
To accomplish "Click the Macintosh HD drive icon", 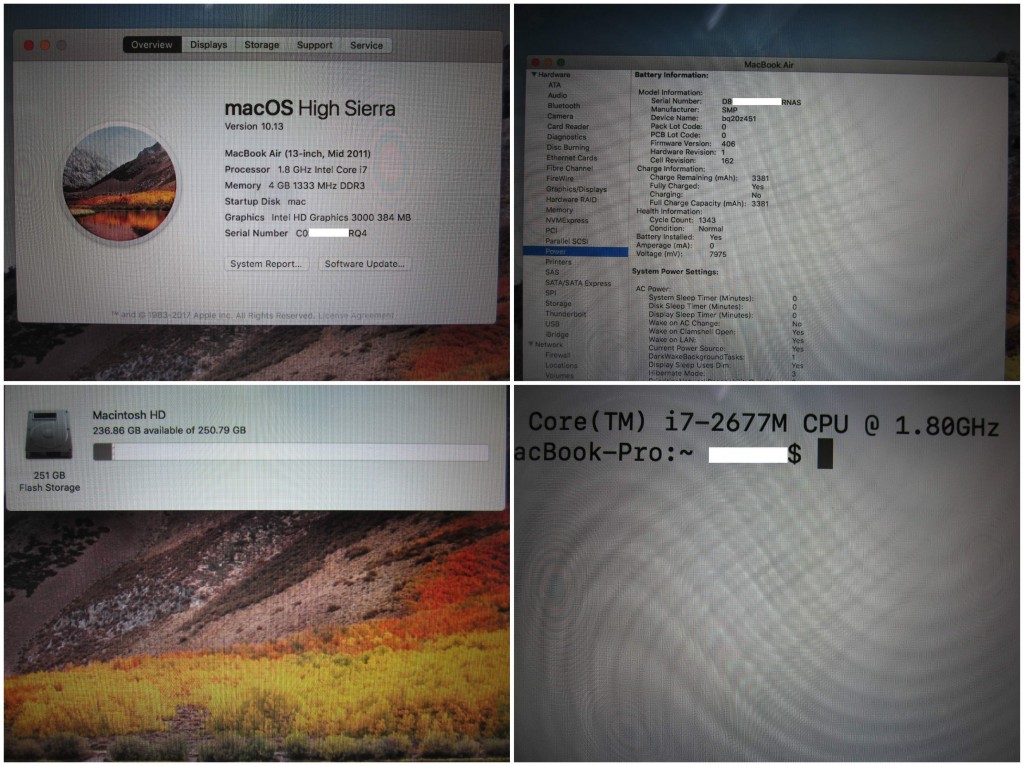I will pos(48,434).
